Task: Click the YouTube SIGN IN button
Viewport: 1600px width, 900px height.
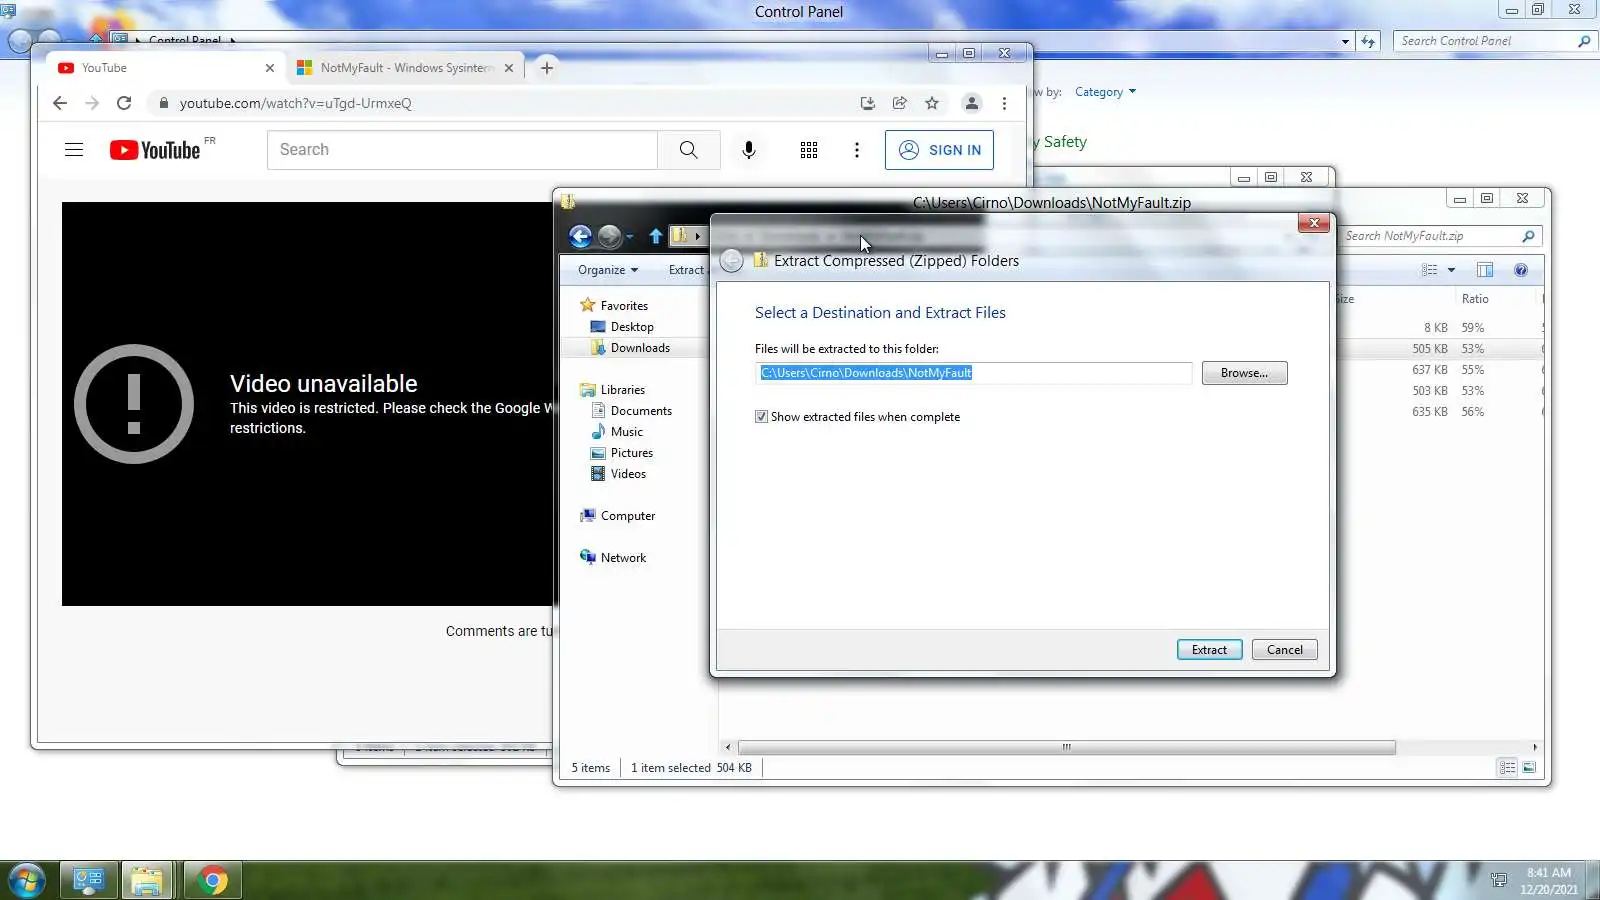Action: point(939,150)
